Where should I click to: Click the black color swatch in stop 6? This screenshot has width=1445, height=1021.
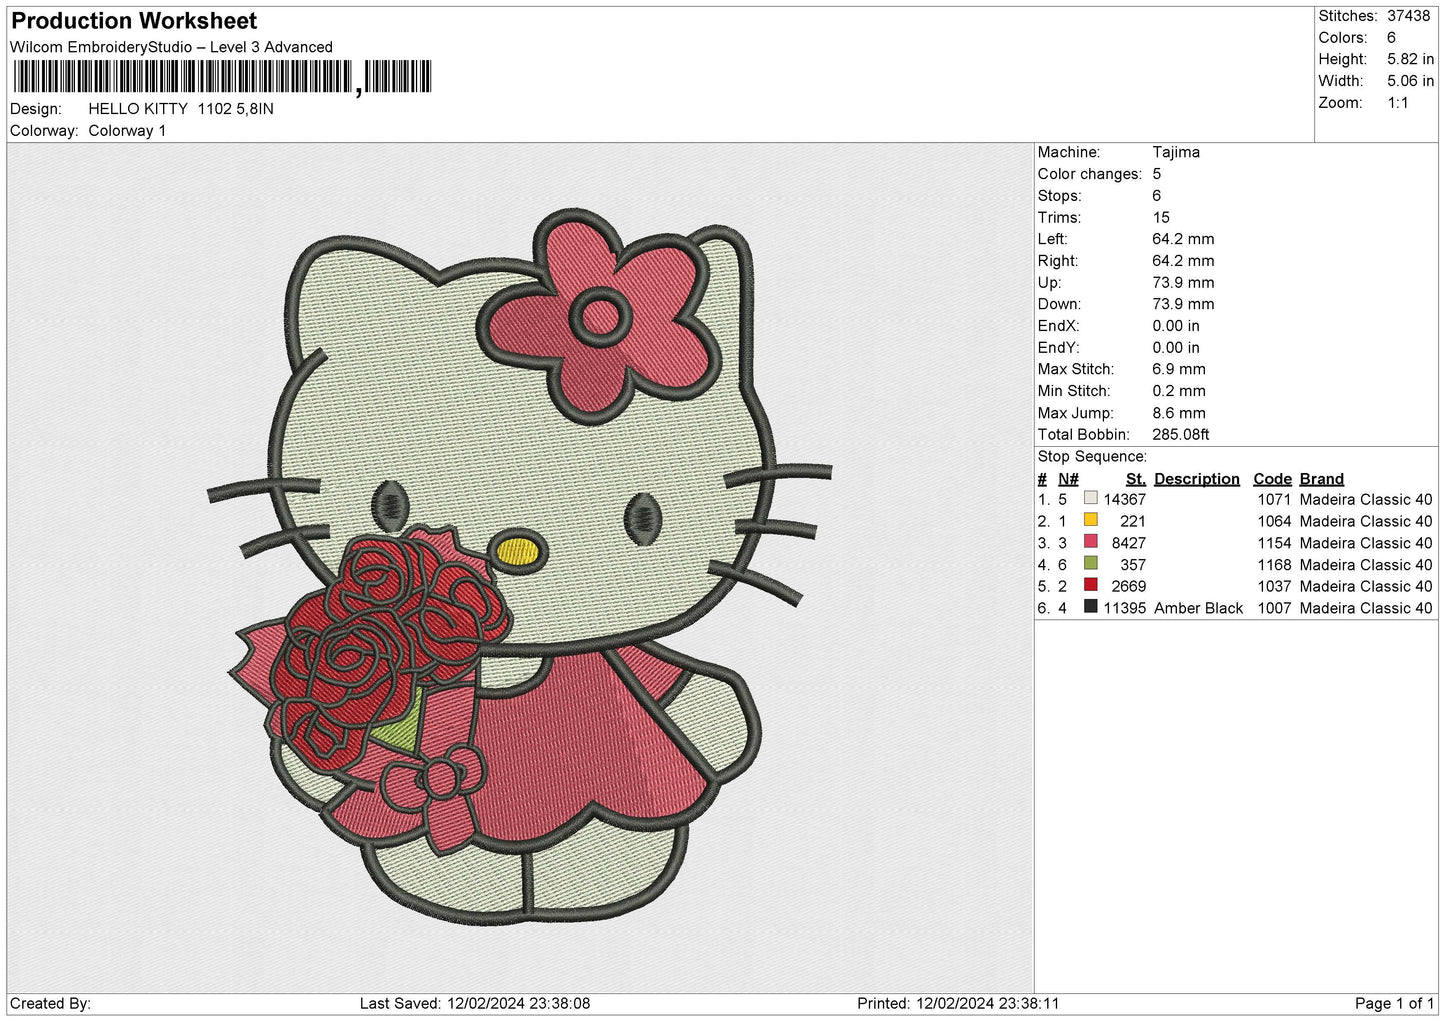pyautogui.click(x=1090, y=607)
